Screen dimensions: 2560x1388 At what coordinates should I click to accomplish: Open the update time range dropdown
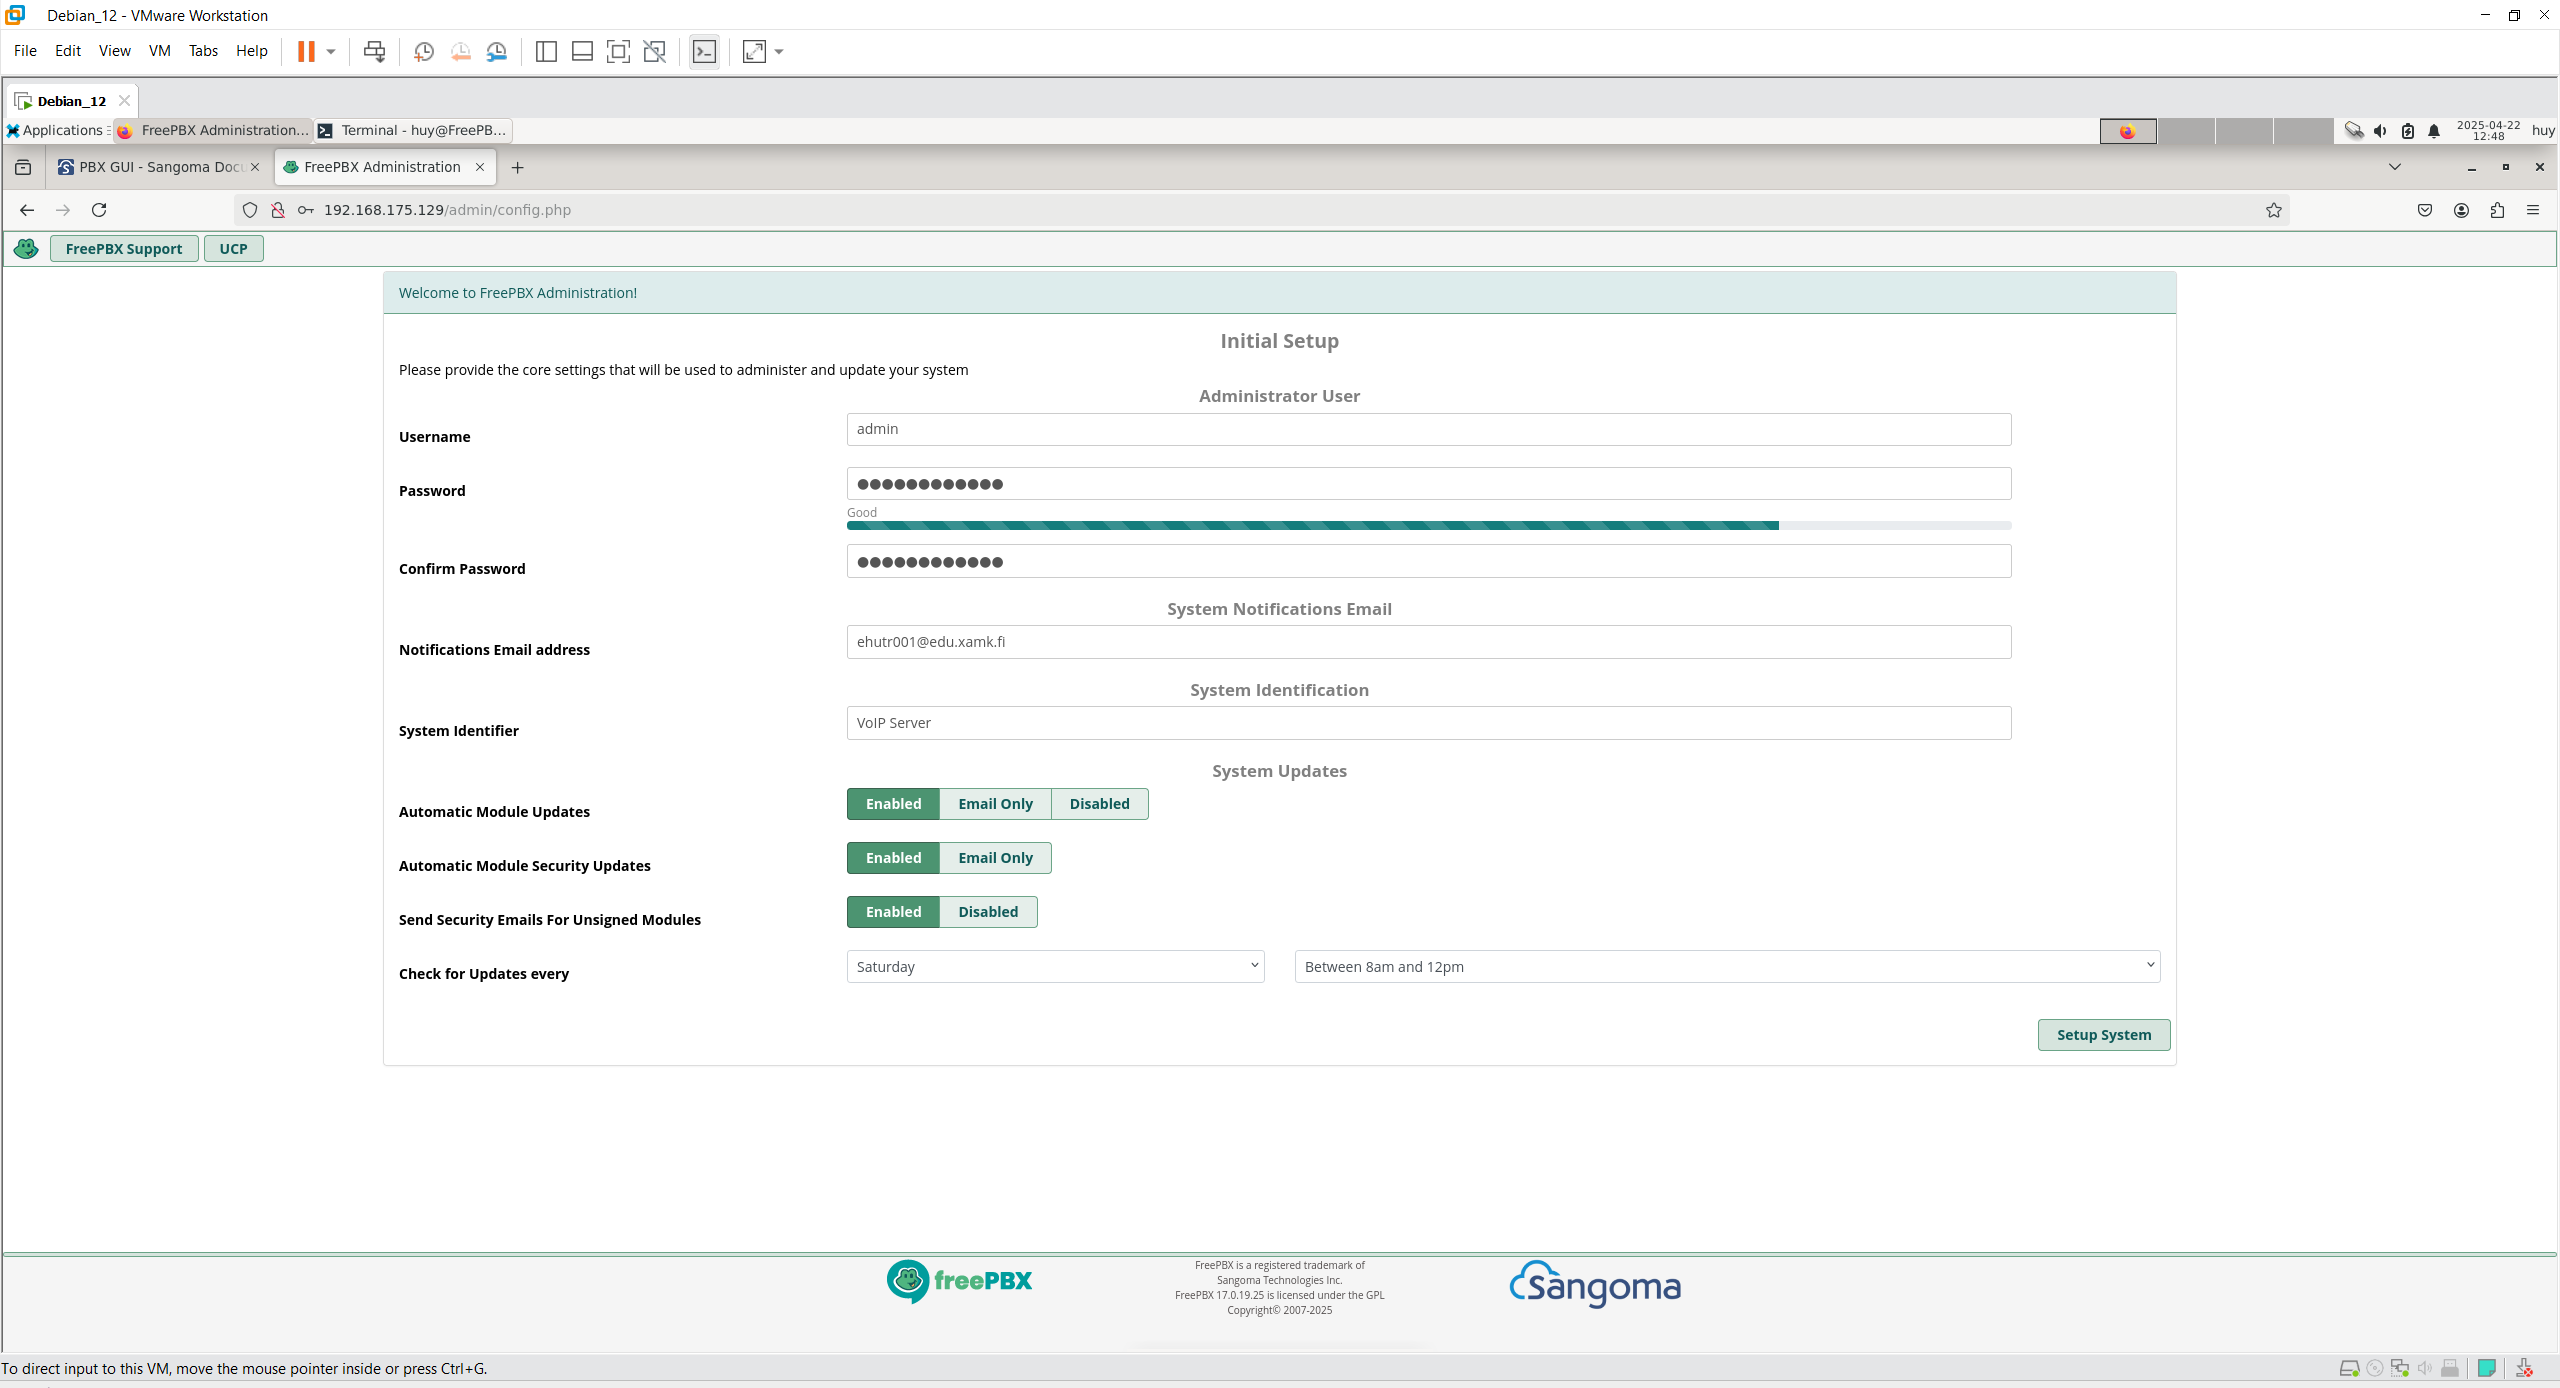coord(1727,967)
